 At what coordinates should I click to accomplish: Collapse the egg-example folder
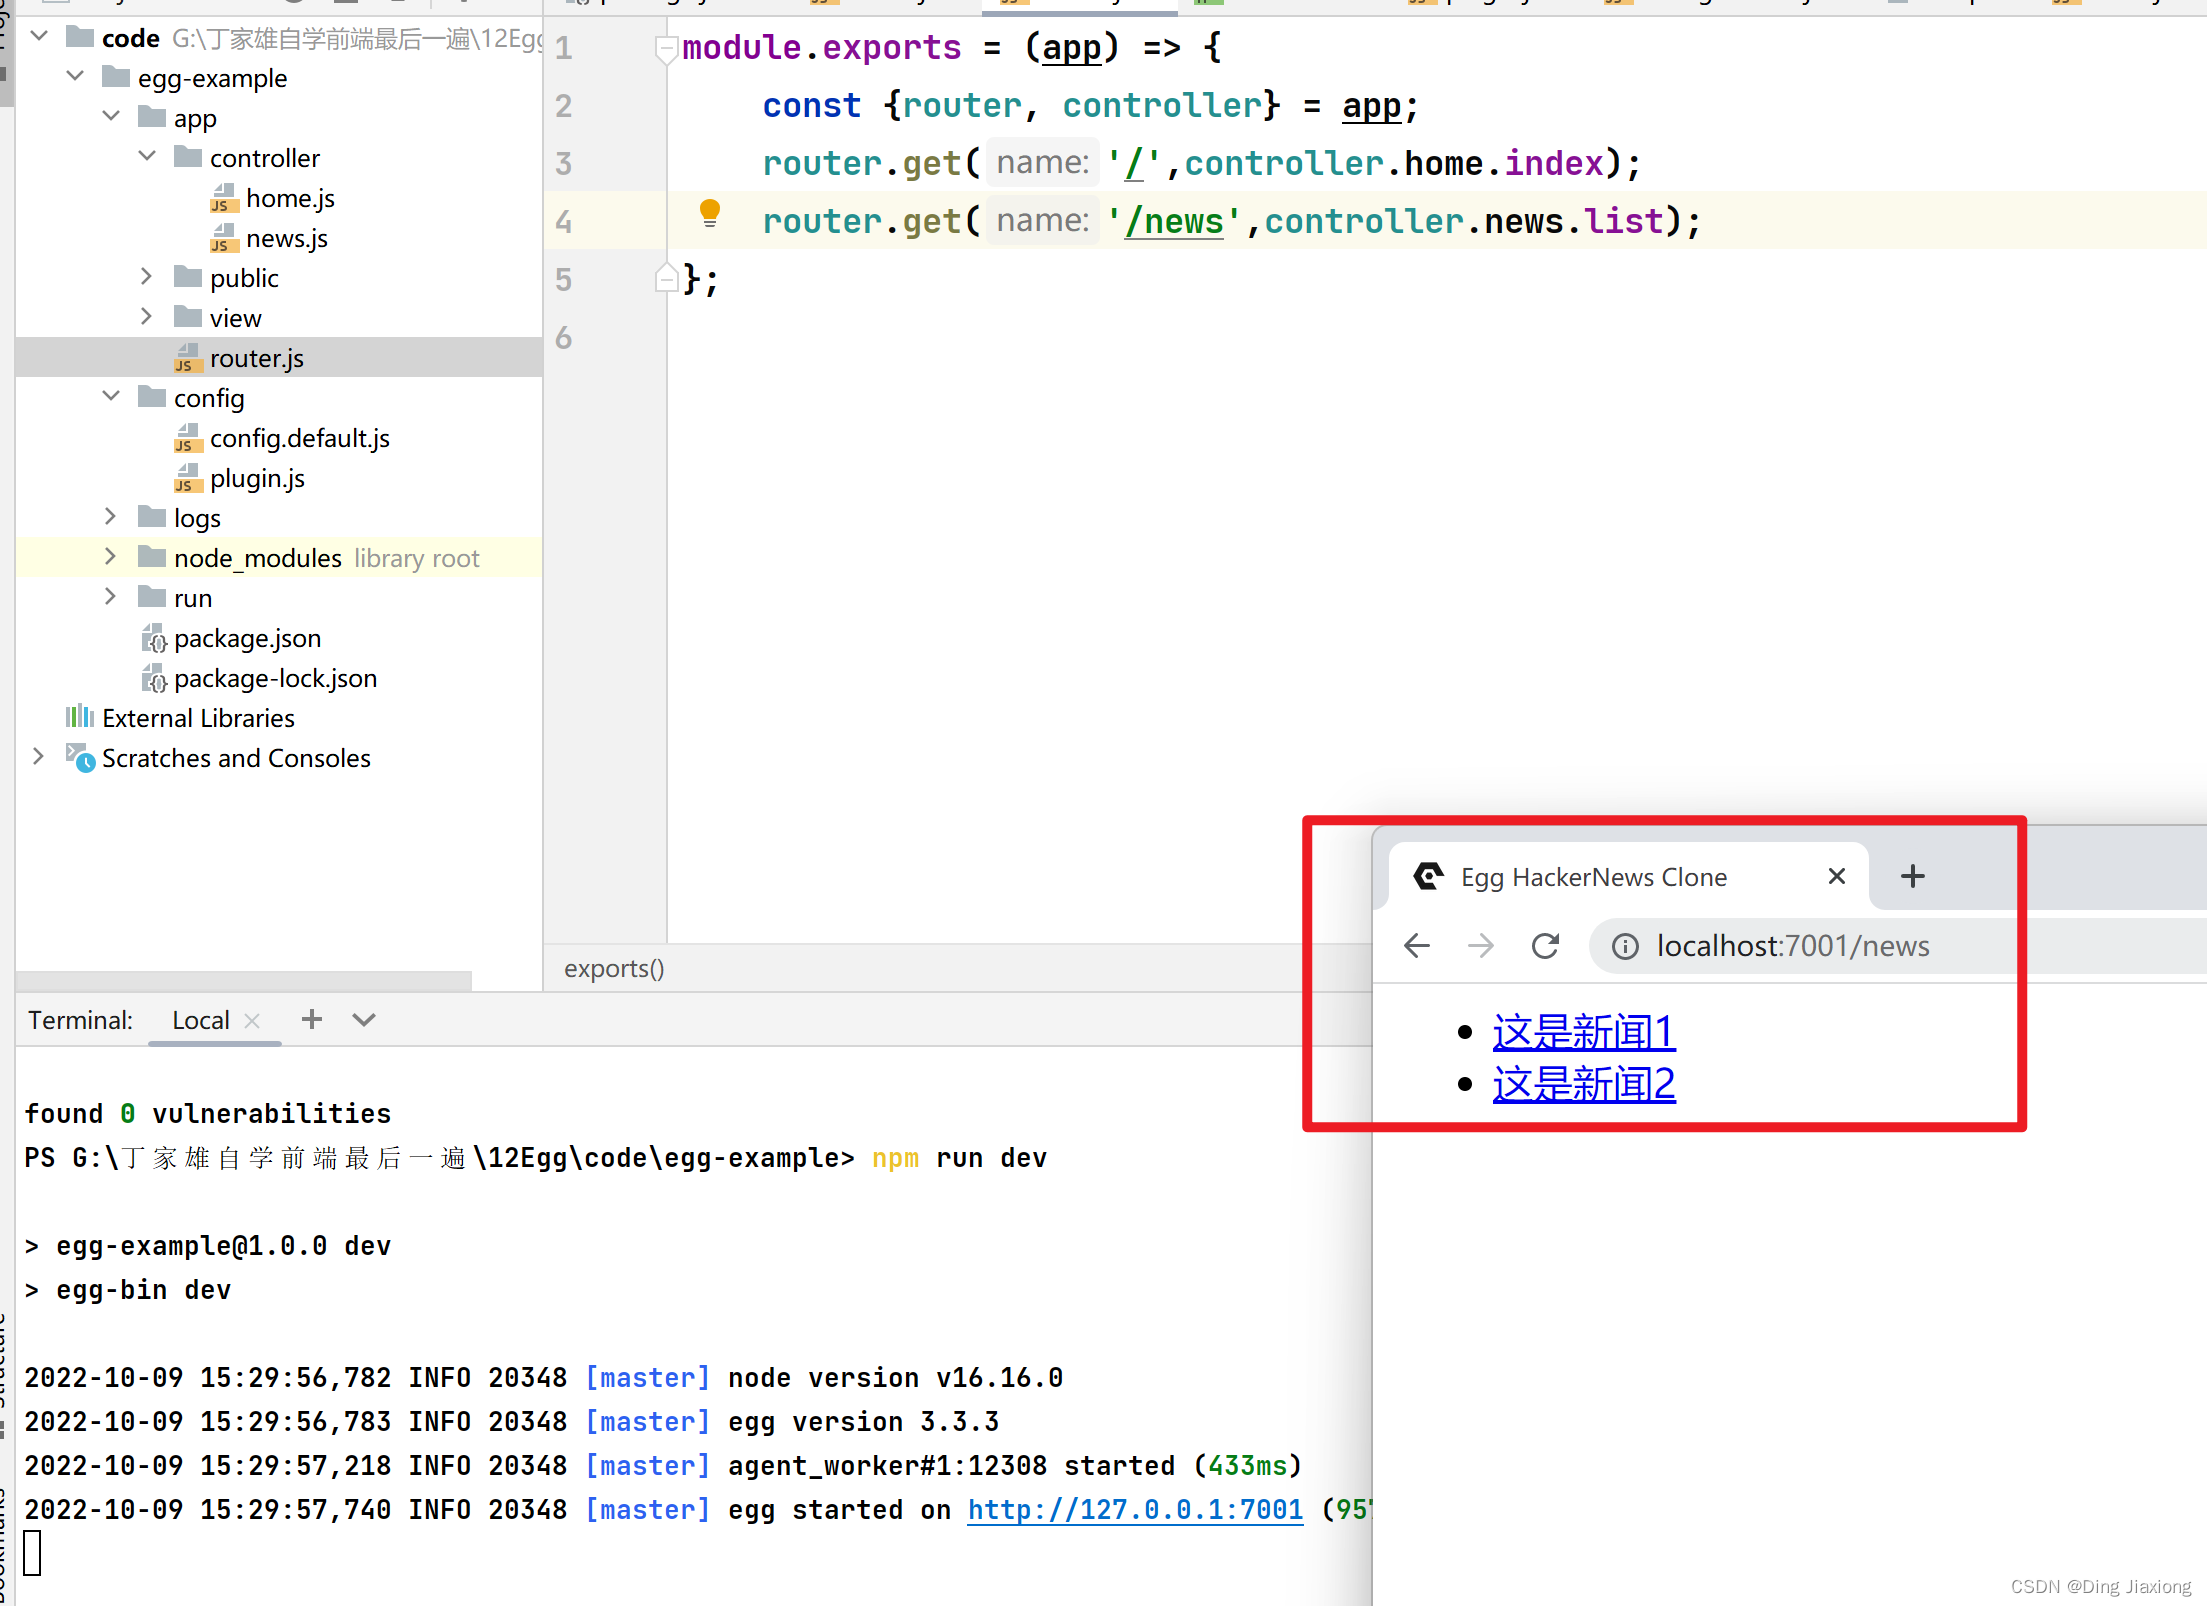coord(75,77)
